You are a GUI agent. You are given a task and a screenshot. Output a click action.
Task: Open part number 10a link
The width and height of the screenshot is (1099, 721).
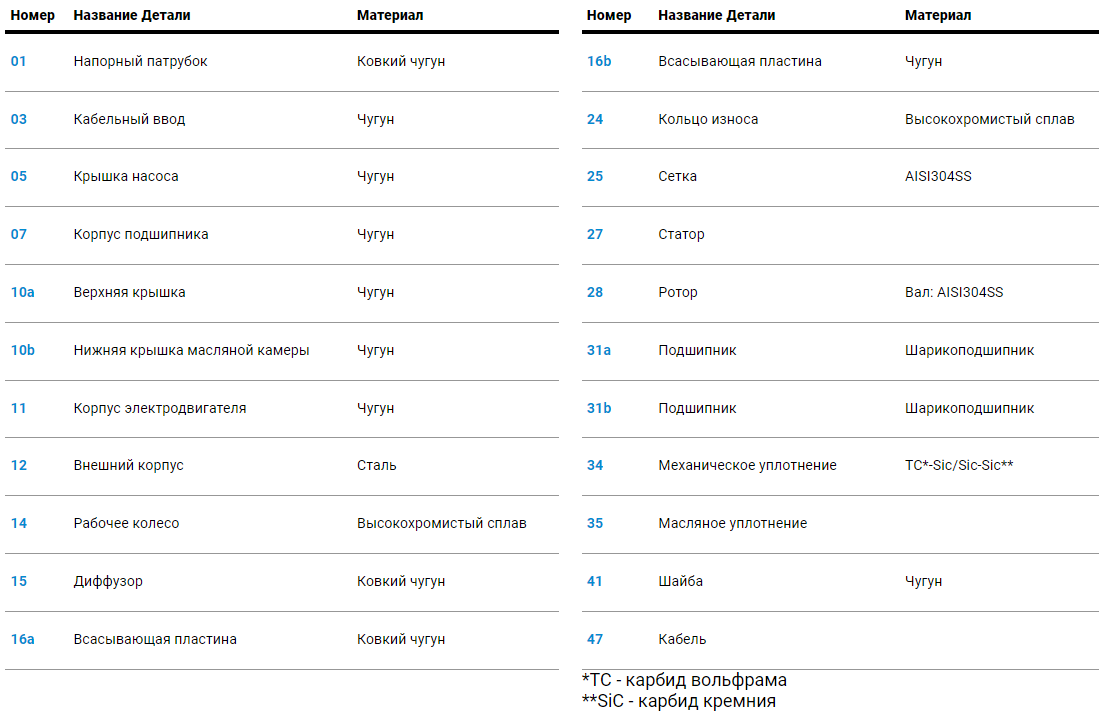(x=22, y=292)
